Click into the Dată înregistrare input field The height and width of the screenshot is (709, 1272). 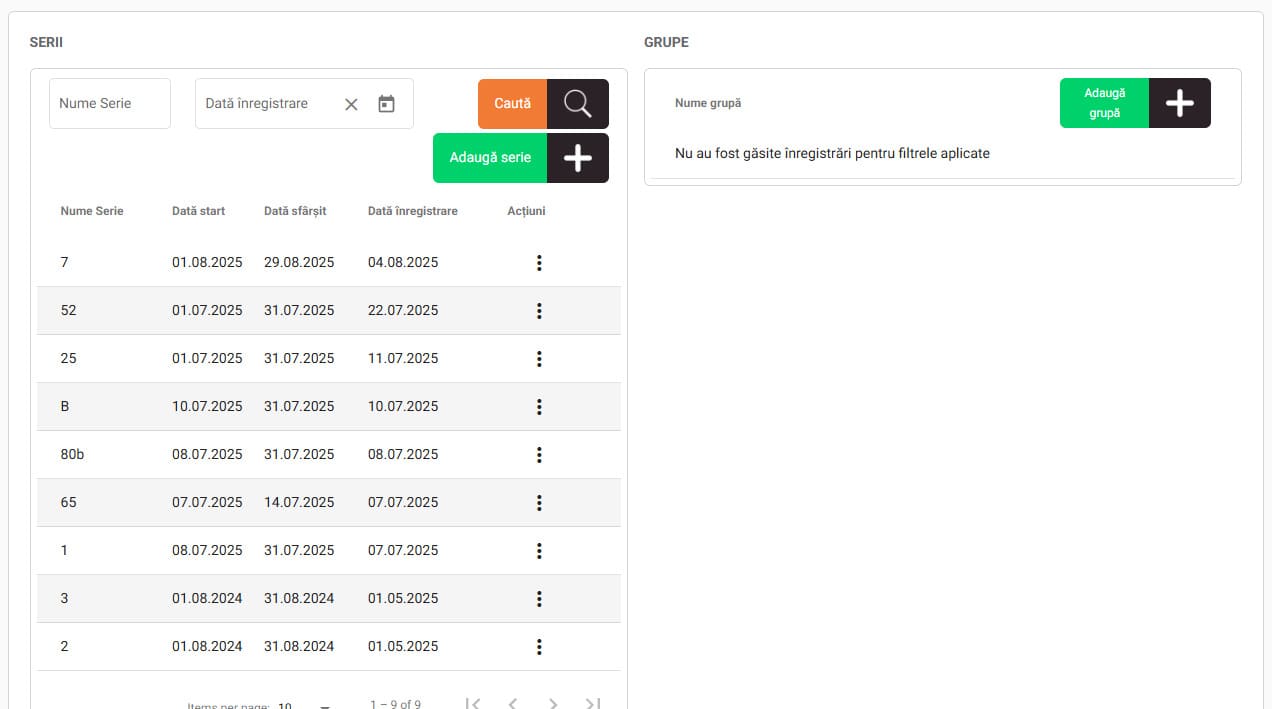point(265,104)
